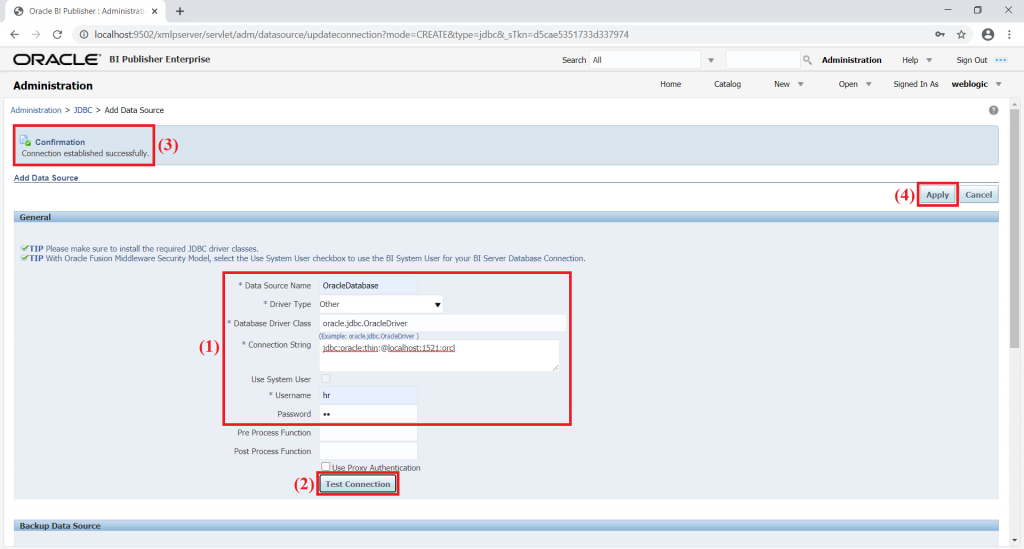Open the Chrome three-dot menu
The image size is (1024, 549).
point(1010,35)
